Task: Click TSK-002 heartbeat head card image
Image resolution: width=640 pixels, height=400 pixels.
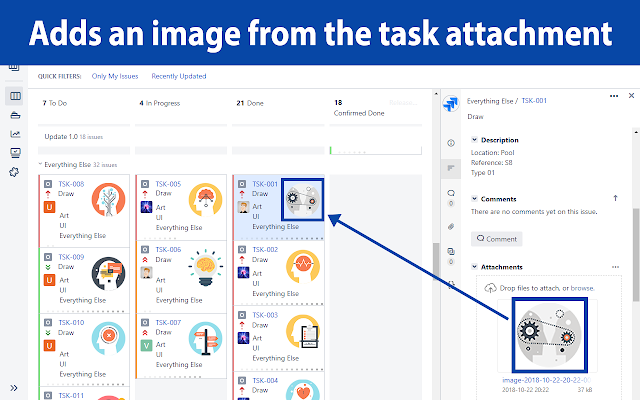Action: tap(303, 267)
